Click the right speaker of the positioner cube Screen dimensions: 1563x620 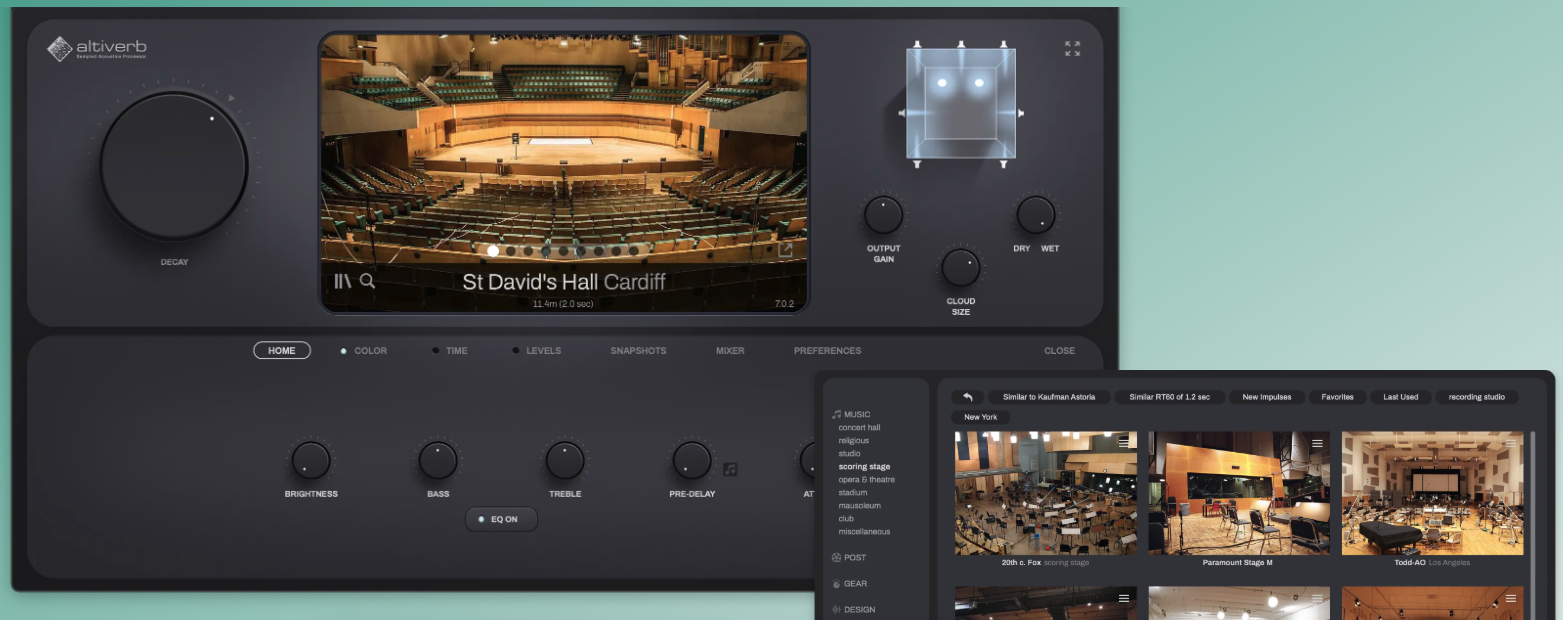point(1021,113)
